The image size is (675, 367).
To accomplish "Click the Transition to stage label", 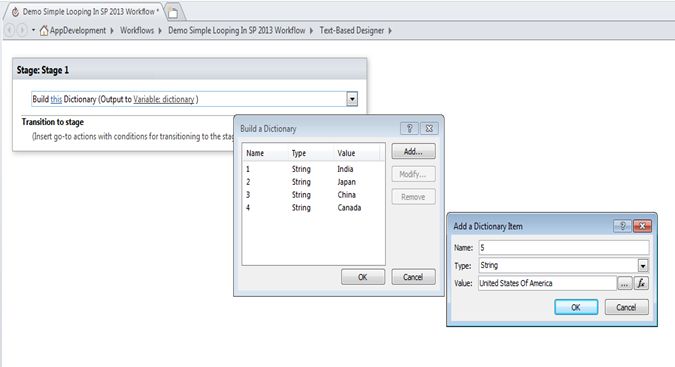I will (x=53, y=122).
